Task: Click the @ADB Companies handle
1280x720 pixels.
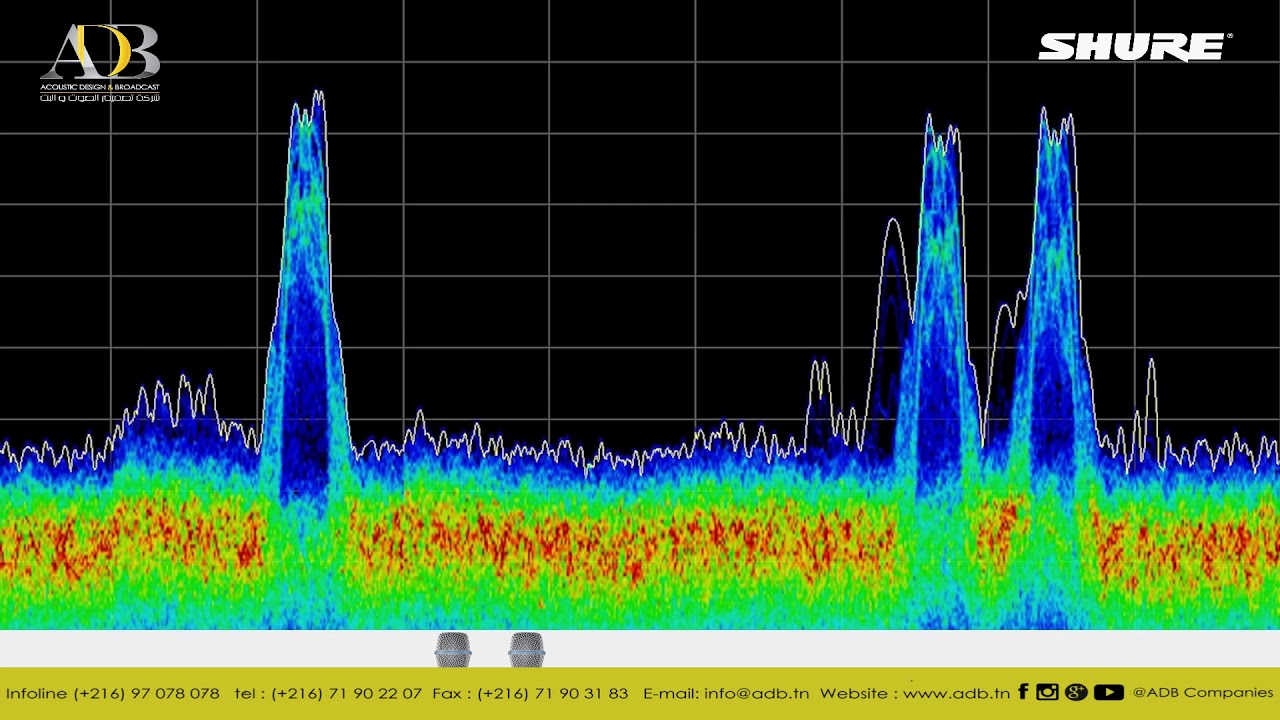Action: coord(1202,692)
